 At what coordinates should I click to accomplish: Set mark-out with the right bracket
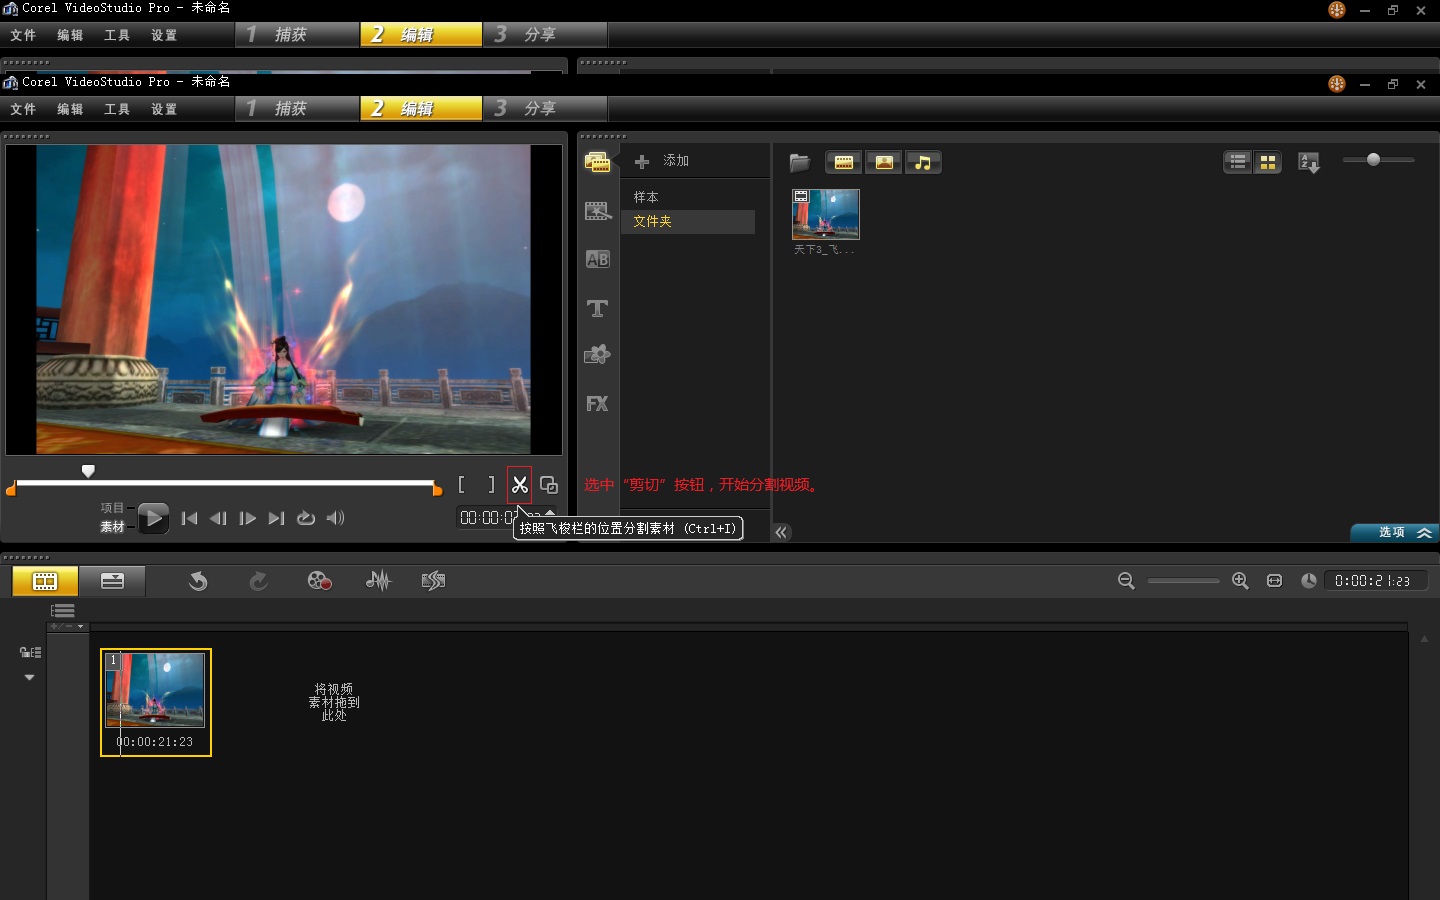[x=491, y=485]
